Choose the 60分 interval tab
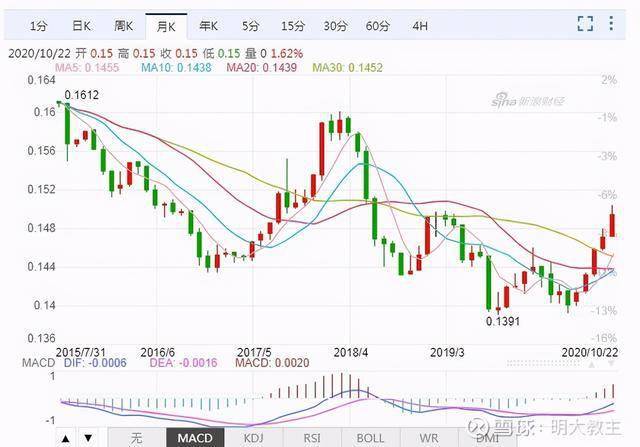 point(378,26)
